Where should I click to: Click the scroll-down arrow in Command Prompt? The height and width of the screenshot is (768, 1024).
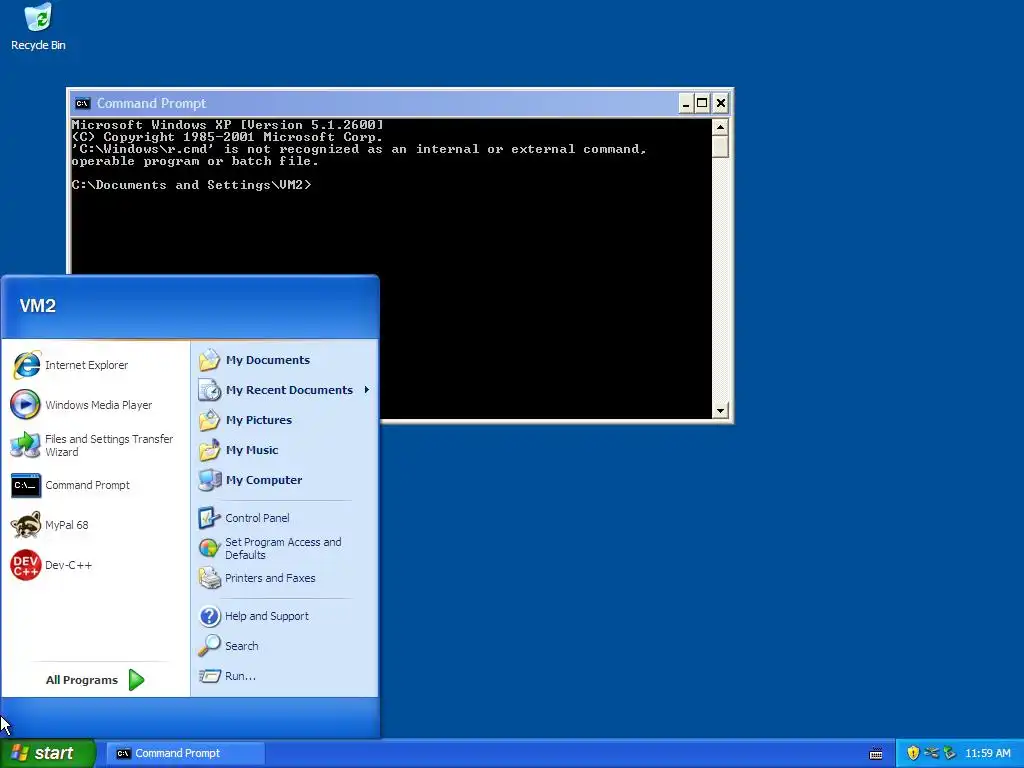coord(720,411)
